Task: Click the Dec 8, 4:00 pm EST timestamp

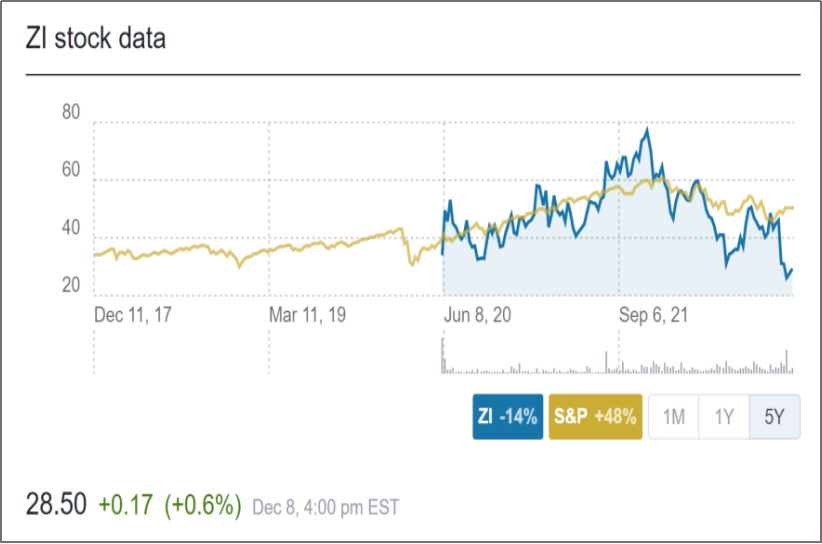Action: pyautogui.click(x=325, y=507)
